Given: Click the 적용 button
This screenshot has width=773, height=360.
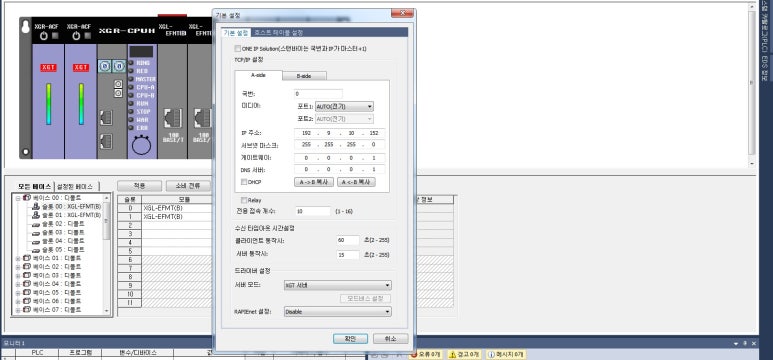Looking at the screenshot, I should (x=140, y=186).
